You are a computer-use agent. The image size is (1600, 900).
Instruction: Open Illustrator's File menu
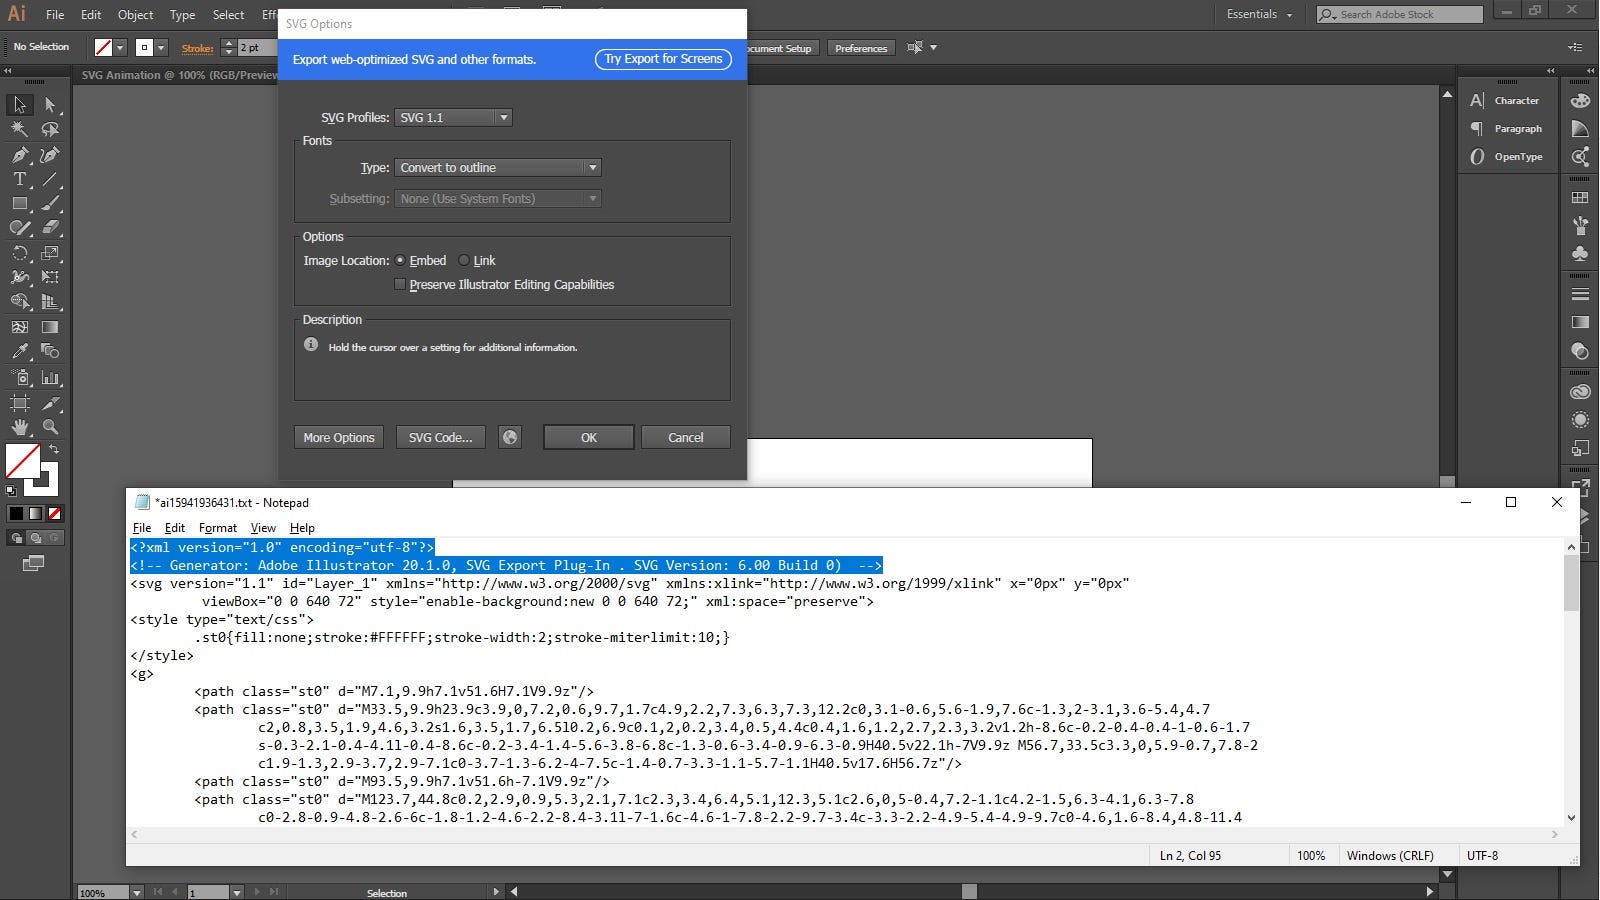[55, 15]
